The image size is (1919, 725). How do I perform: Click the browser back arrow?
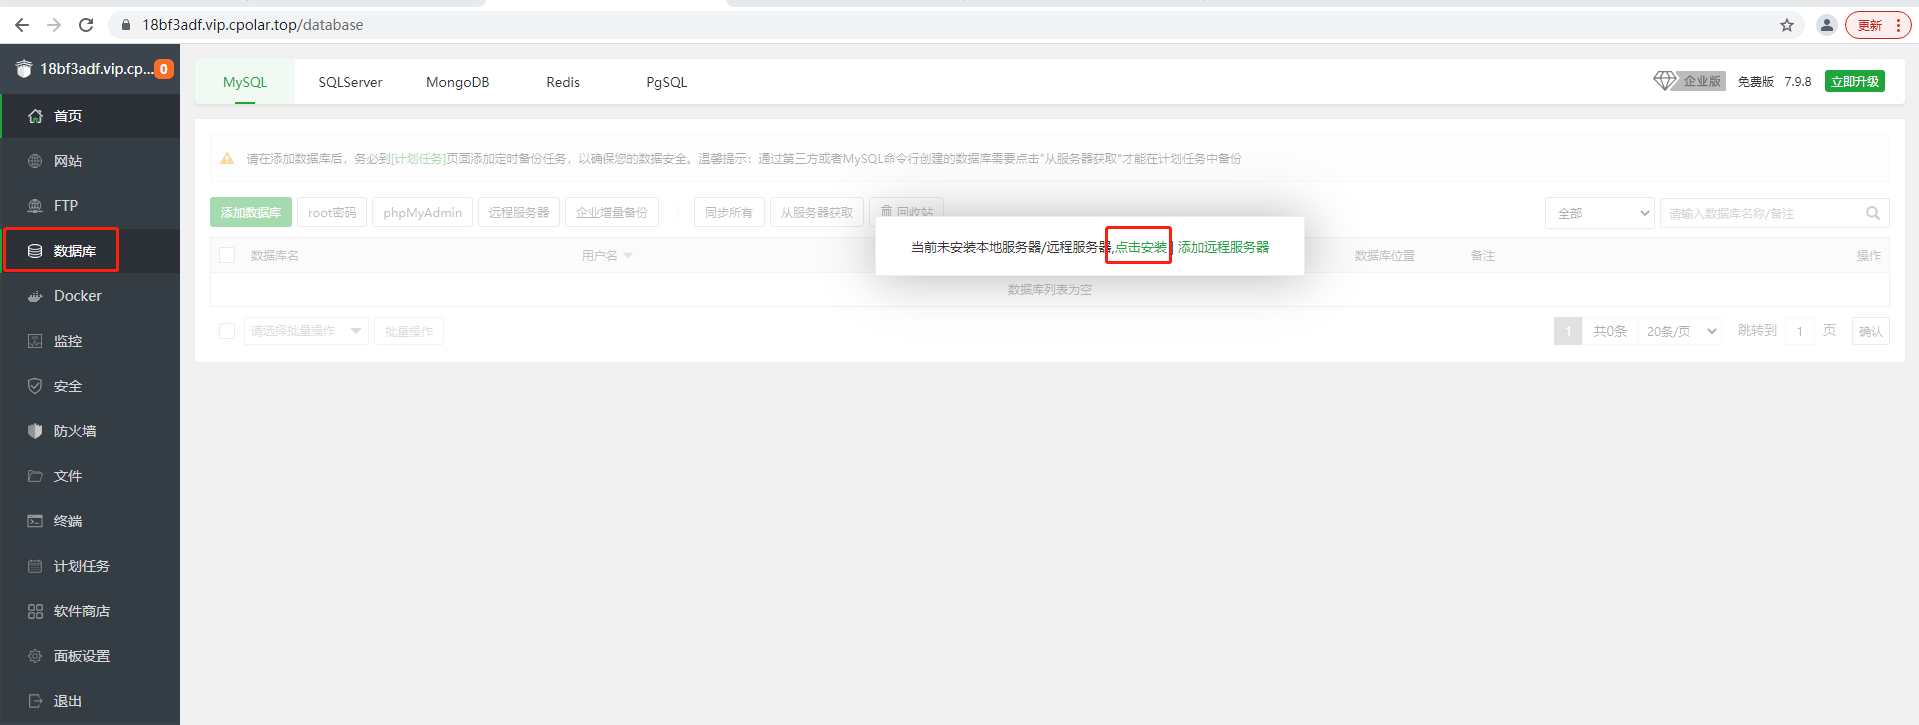[x=22, y=25]
